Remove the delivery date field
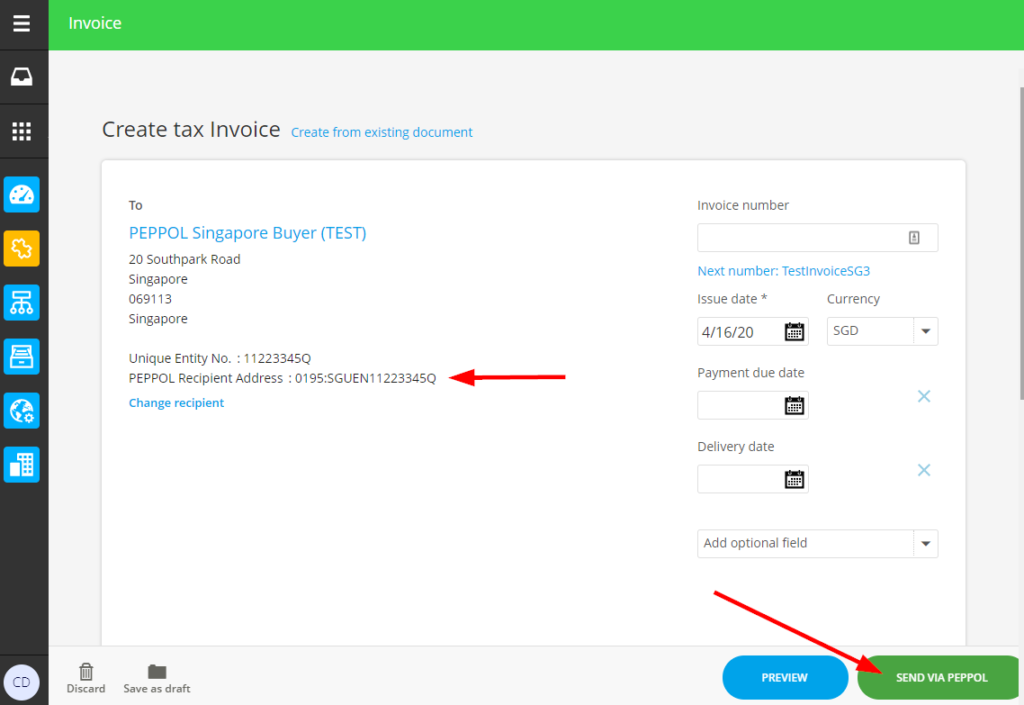Image resolution: width=1024 pixels, height=705 pixels. click(923, 470)
